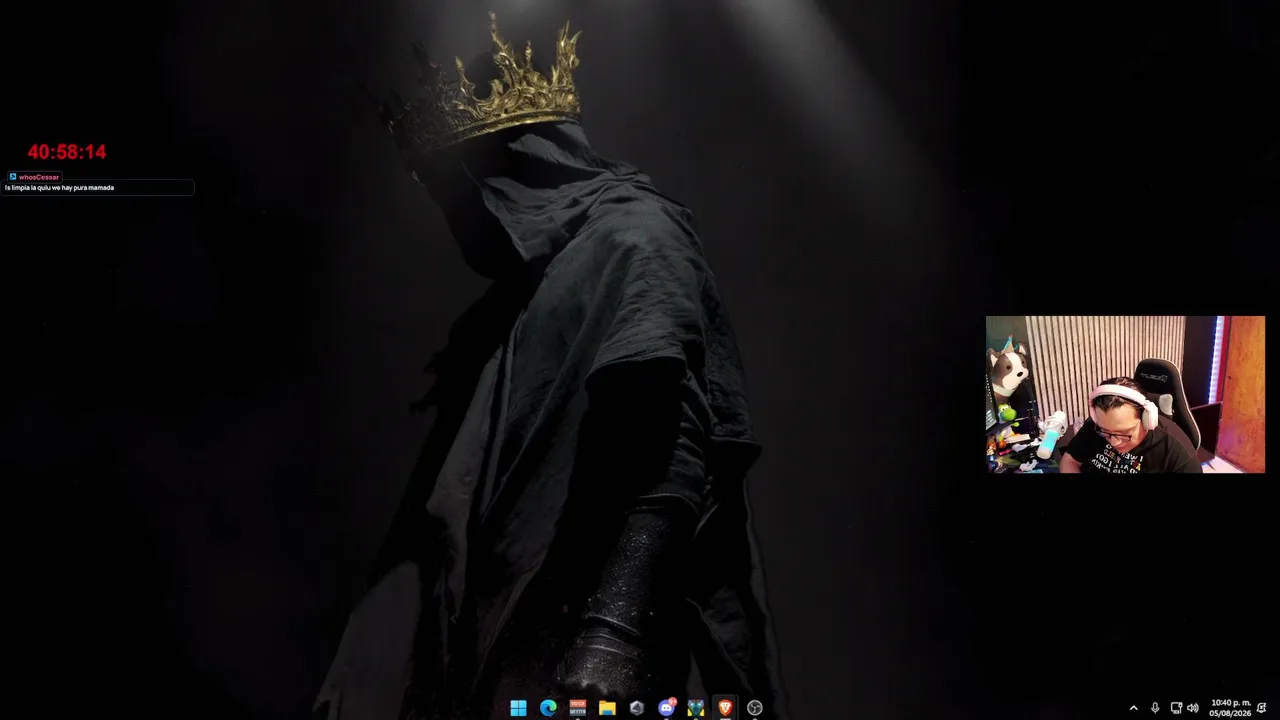1280x720 pixels.
Task: Open the green creature icon app in the taskbar
Action: 696,708
